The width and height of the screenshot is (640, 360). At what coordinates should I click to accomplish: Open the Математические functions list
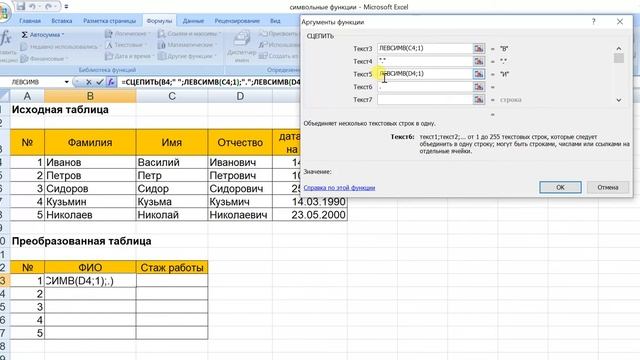187,45
